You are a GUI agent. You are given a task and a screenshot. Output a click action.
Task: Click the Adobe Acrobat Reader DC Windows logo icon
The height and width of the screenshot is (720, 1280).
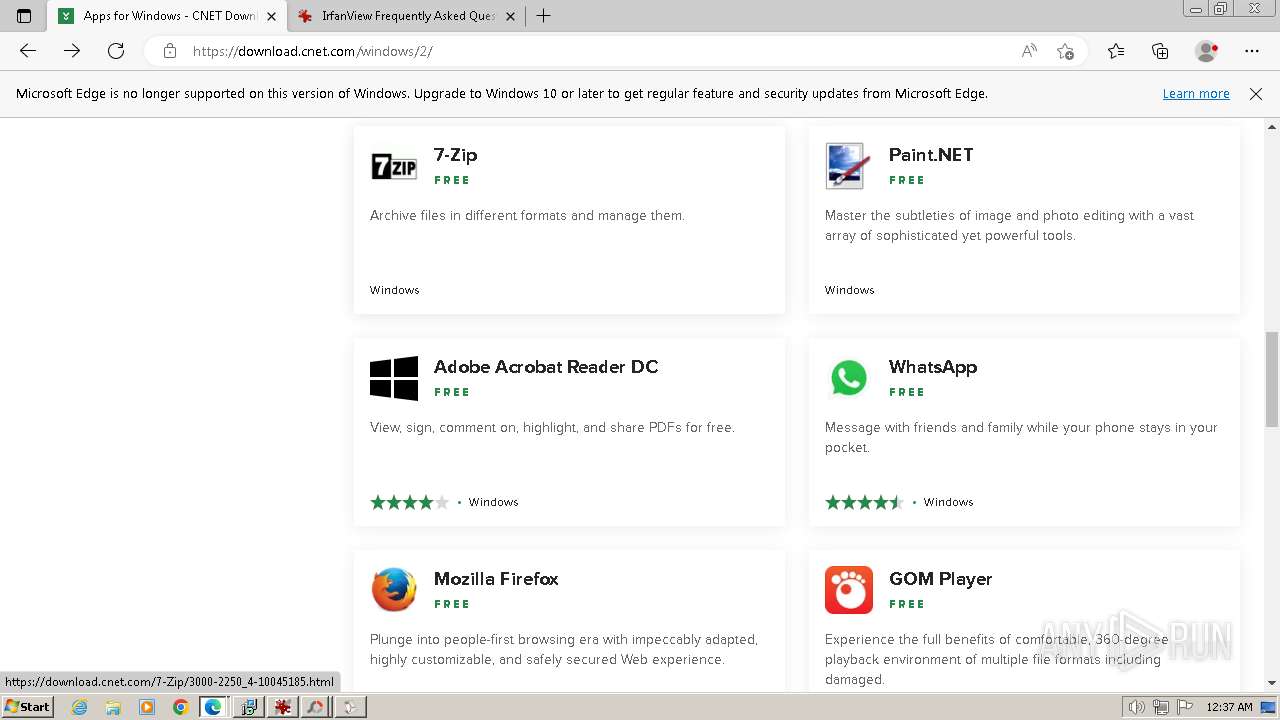[x=394, y=378]
